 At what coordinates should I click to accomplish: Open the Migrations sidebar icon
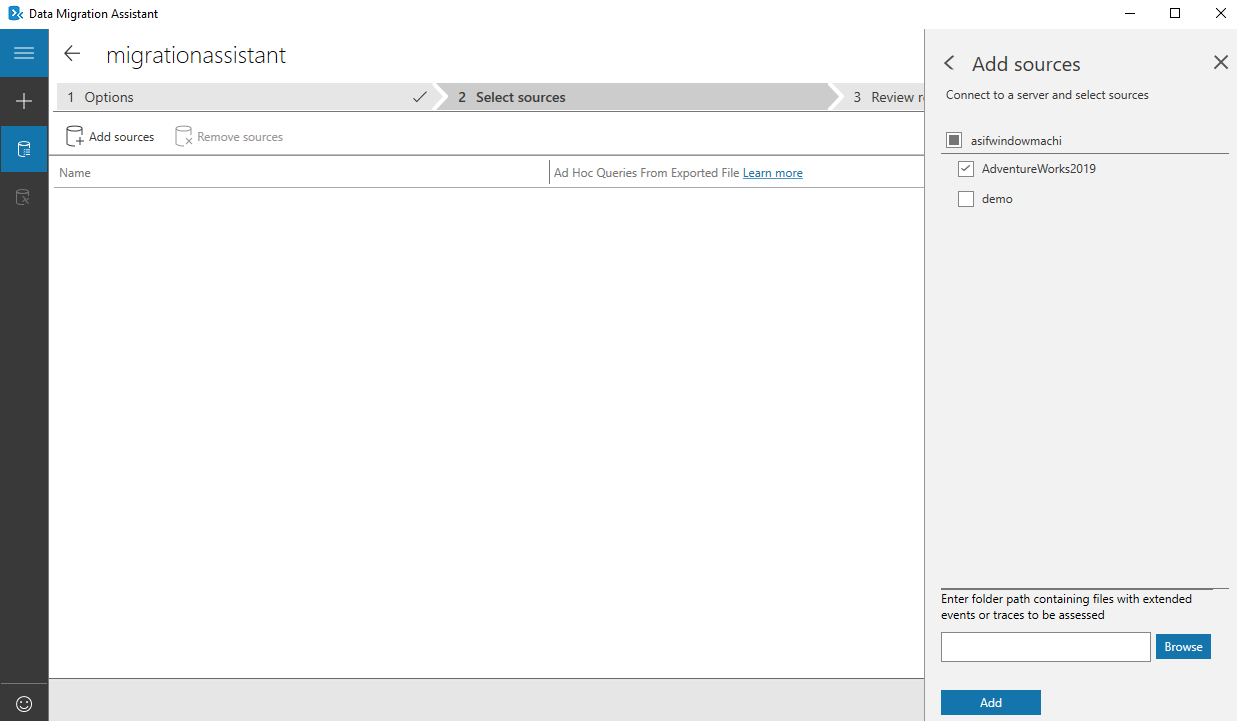pos(24,197)
